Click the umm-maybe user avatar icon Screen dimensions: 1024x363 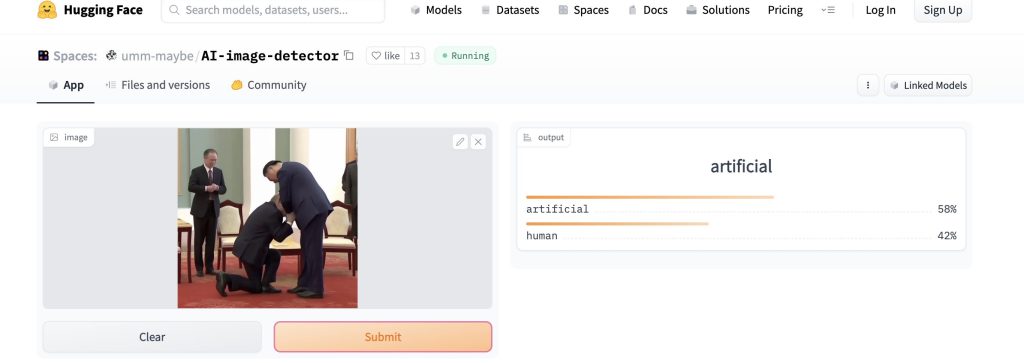click(111, 55)
